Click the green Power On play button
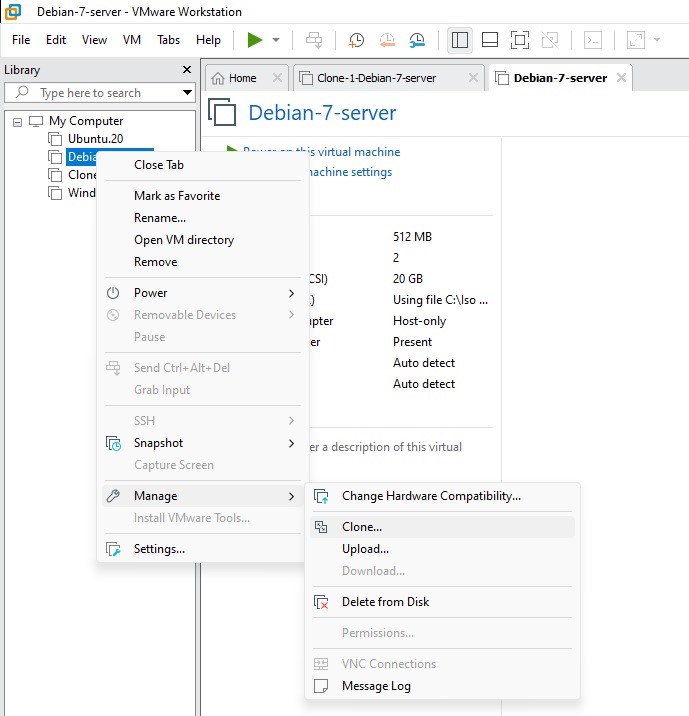This screenshot has width=689, height=716. coord(255,40)
